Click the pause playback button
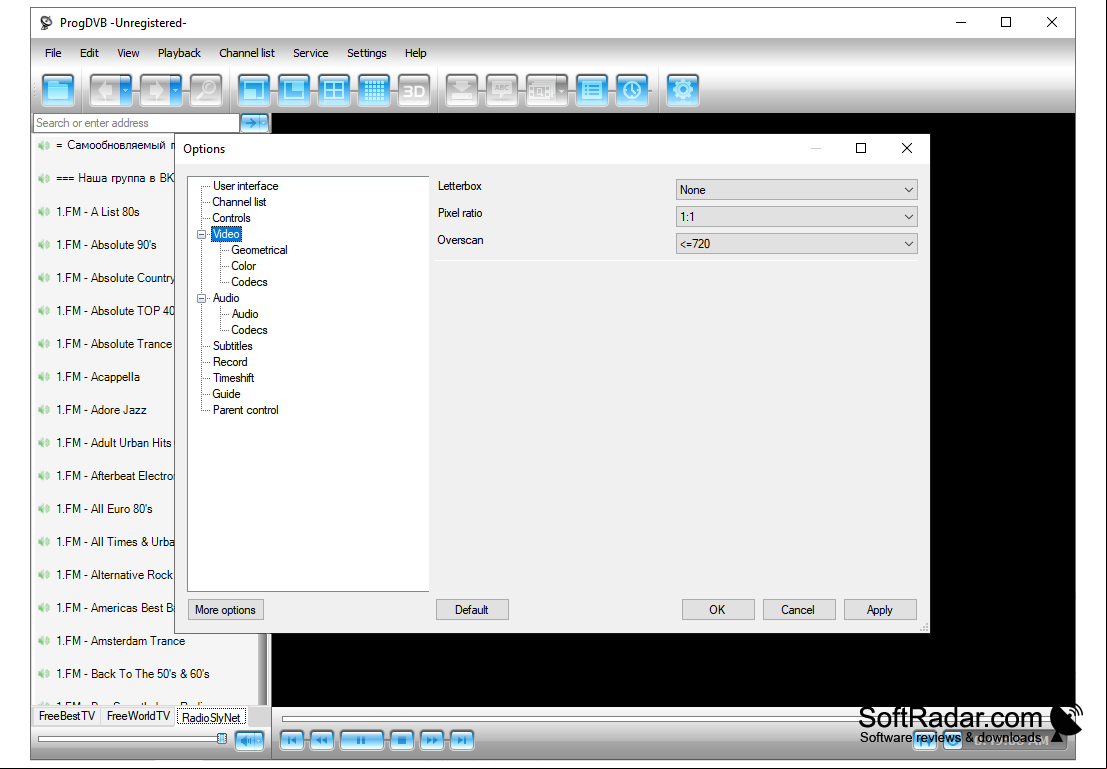 (361, 740)
